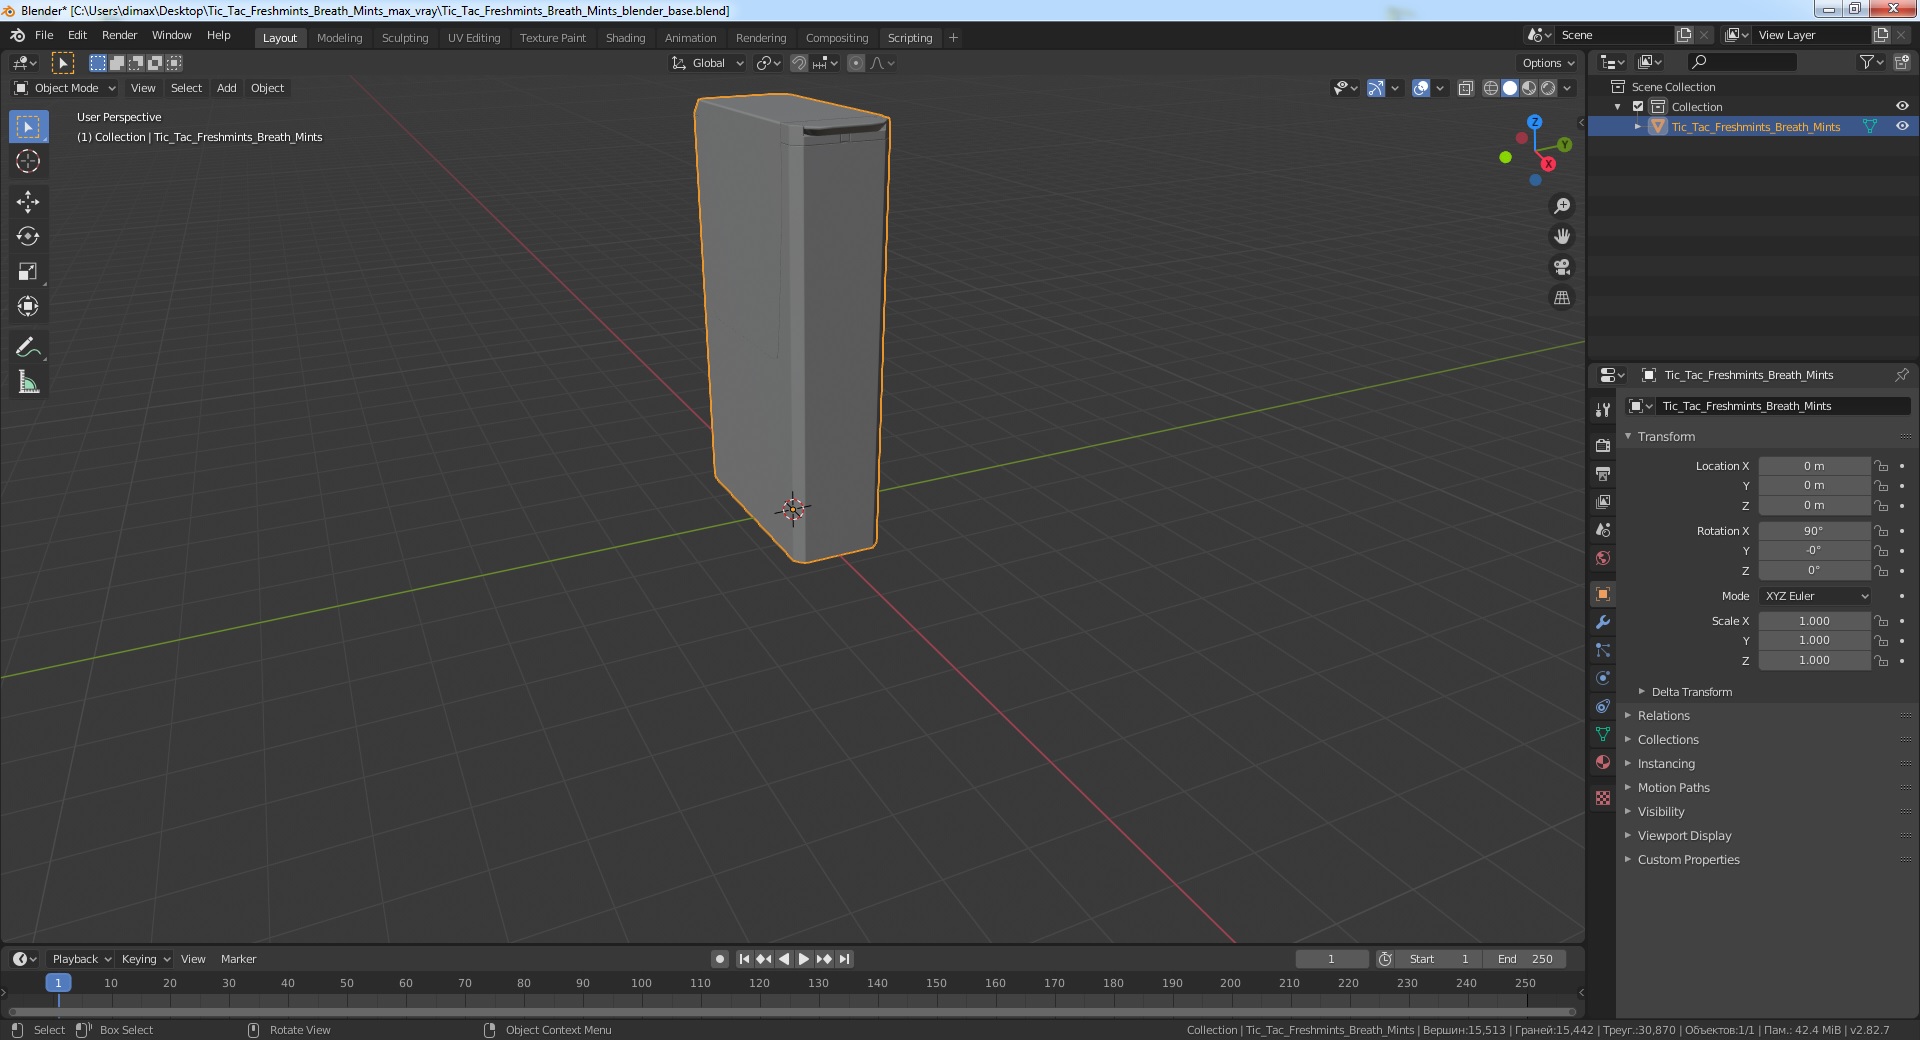Toggle viewport overlays button
Viewport: 1920px width, 1040px height.
point(1421,88)
